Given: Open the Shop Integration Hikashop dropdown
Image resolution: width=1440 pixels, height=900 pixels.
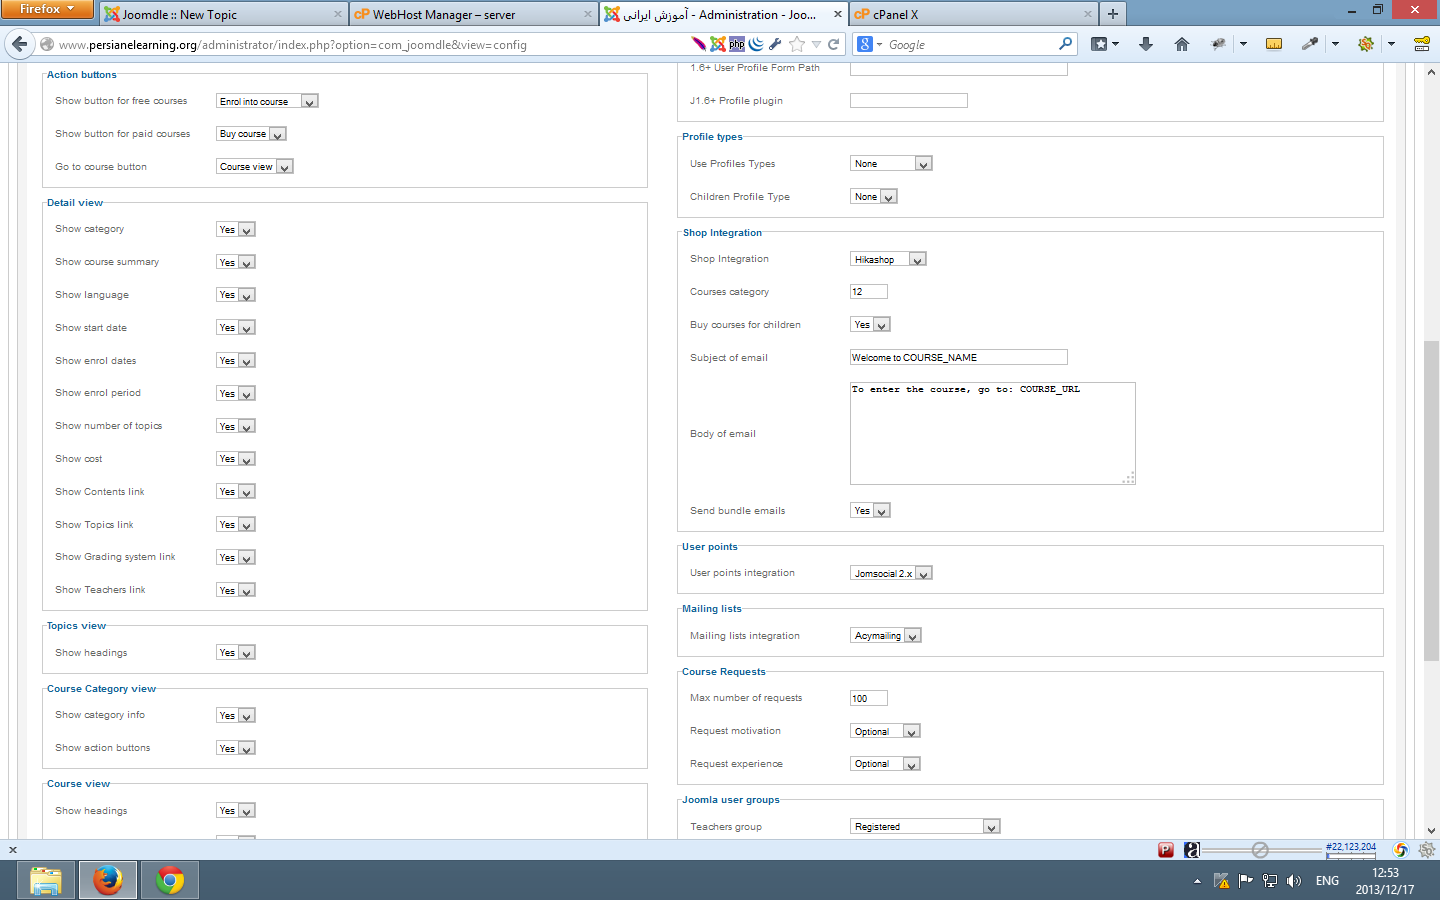Looking at the screenshot, I should click(888, 259).
